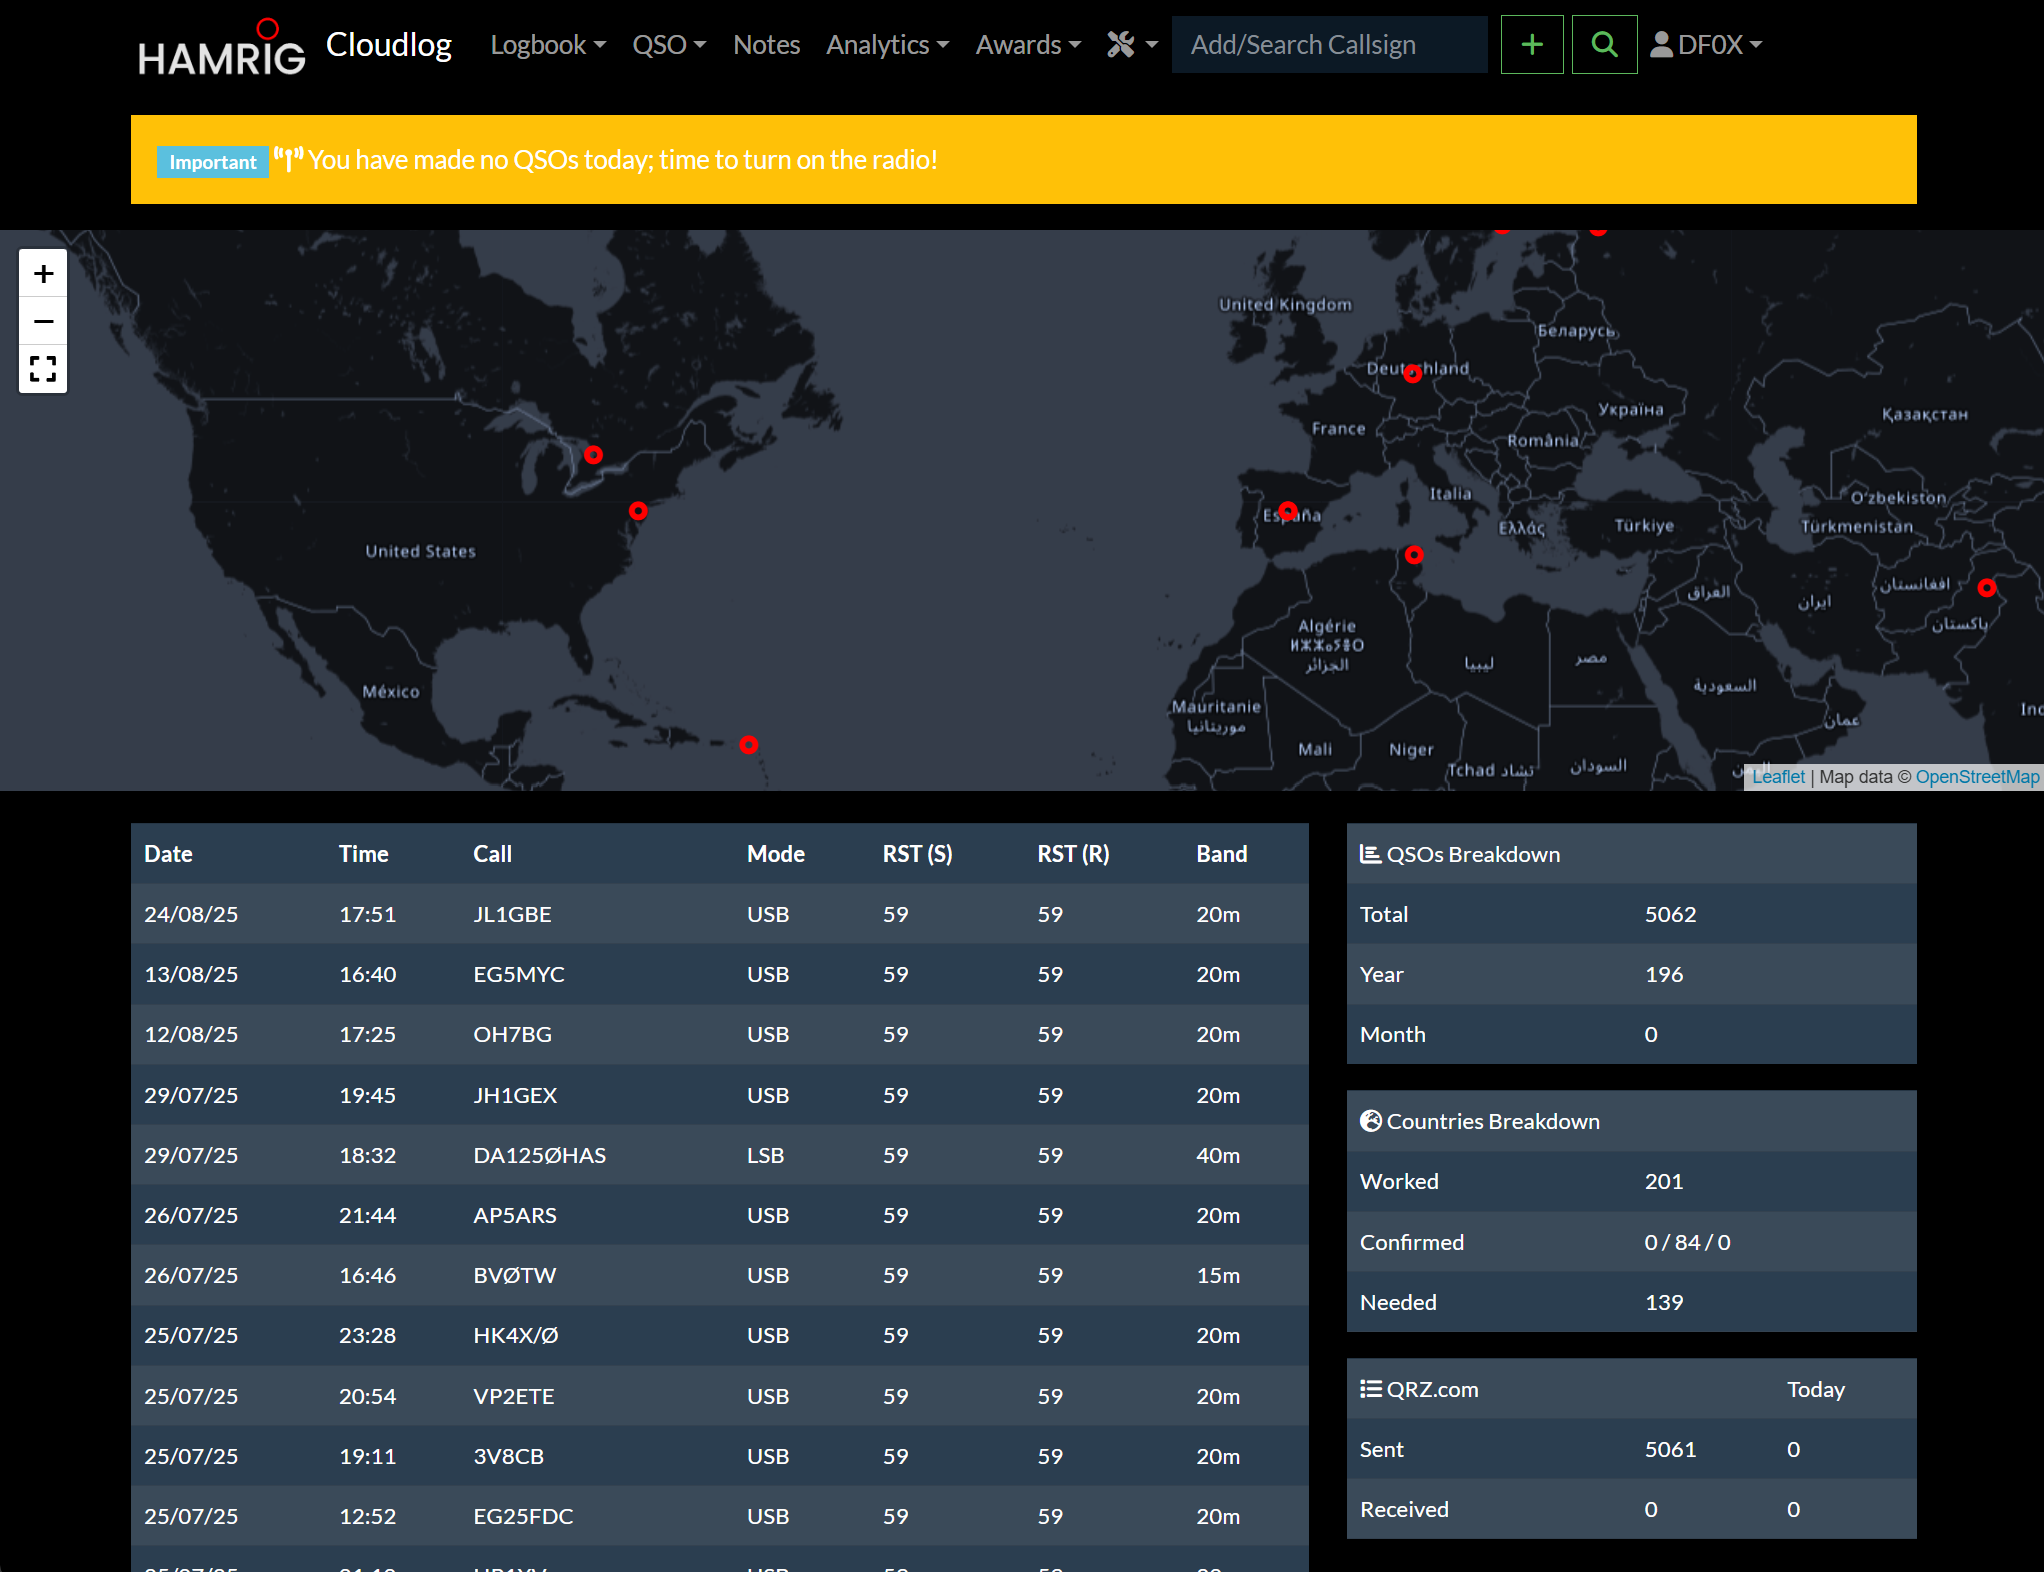Click the Leaflet attribution link
The image size is (2044, 1572).
click(x=1778, y=777)
